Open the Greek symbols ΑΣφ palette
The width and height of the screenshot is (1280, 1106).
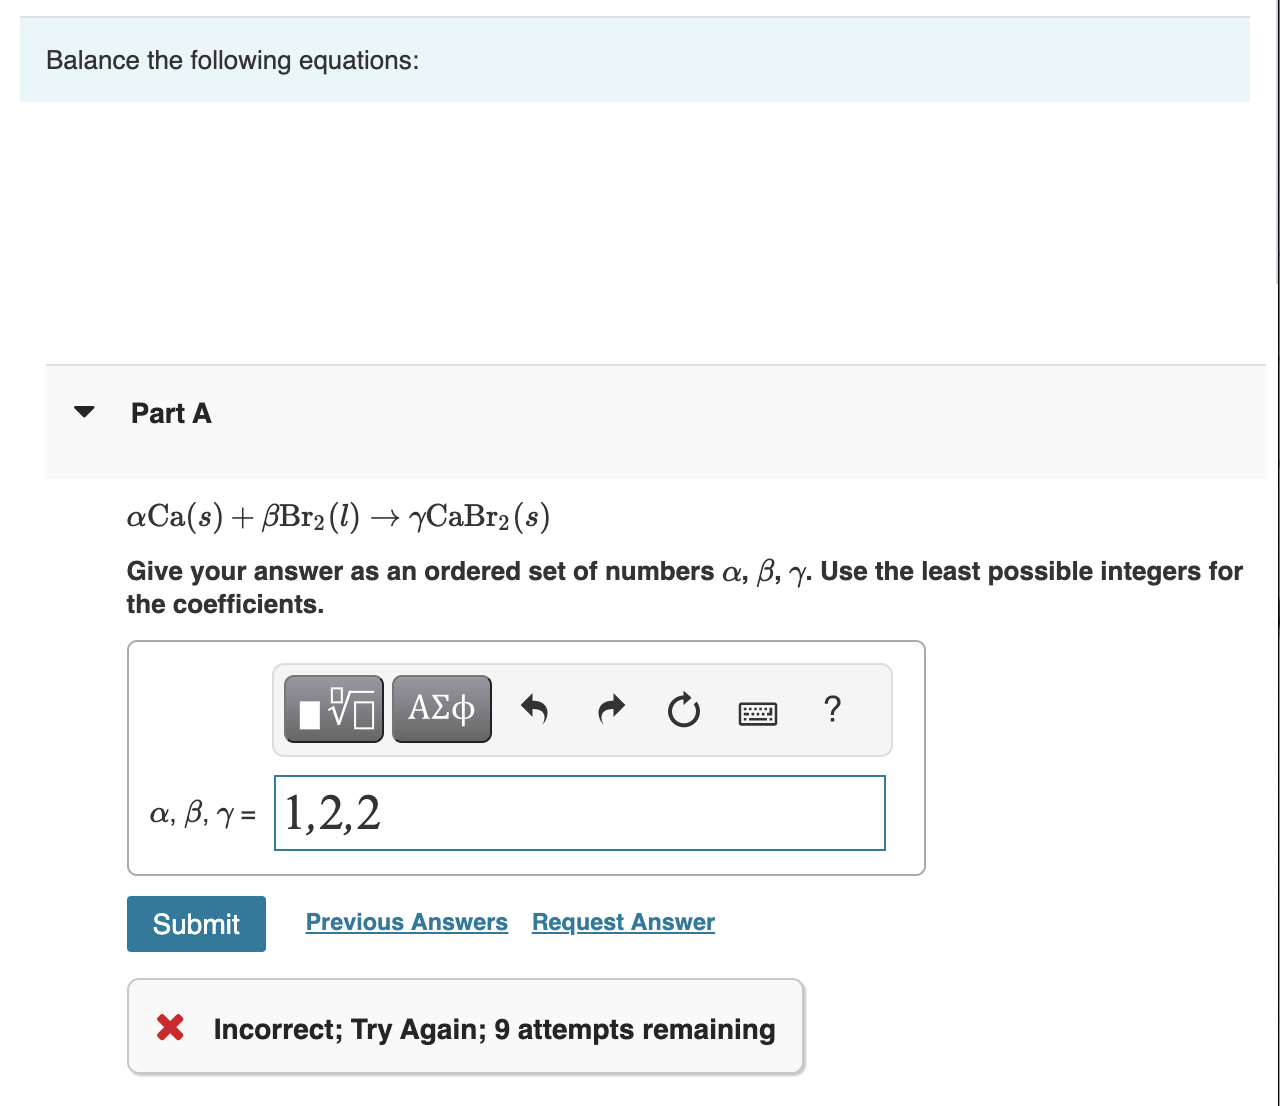coord(441,708)
